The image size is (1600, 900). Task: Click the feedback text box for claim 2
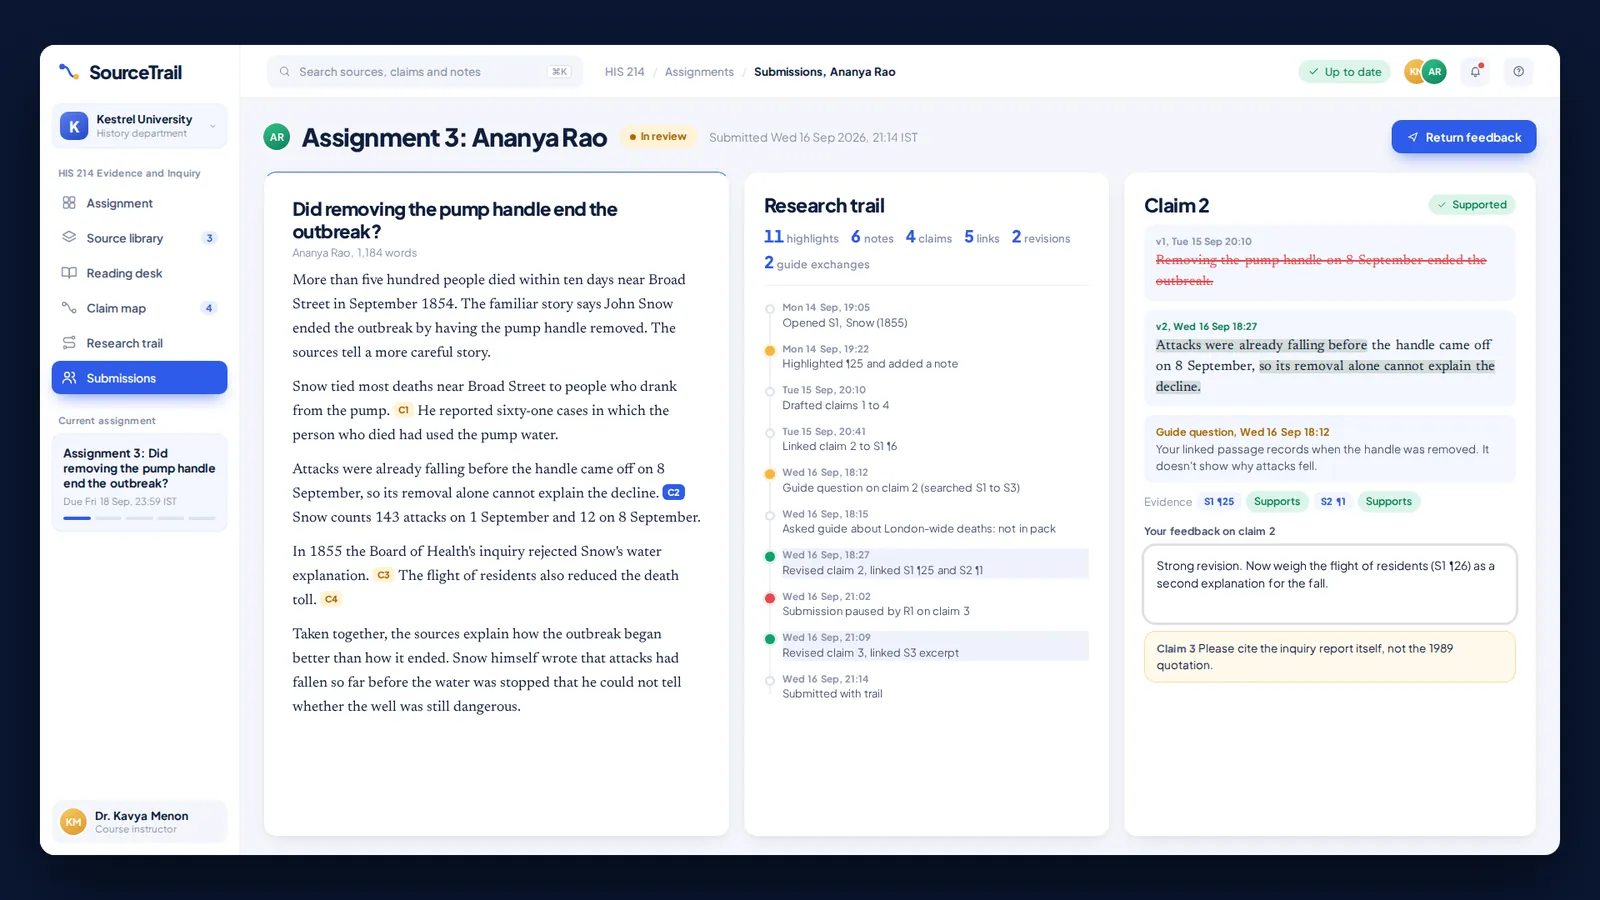[1329, 584]
